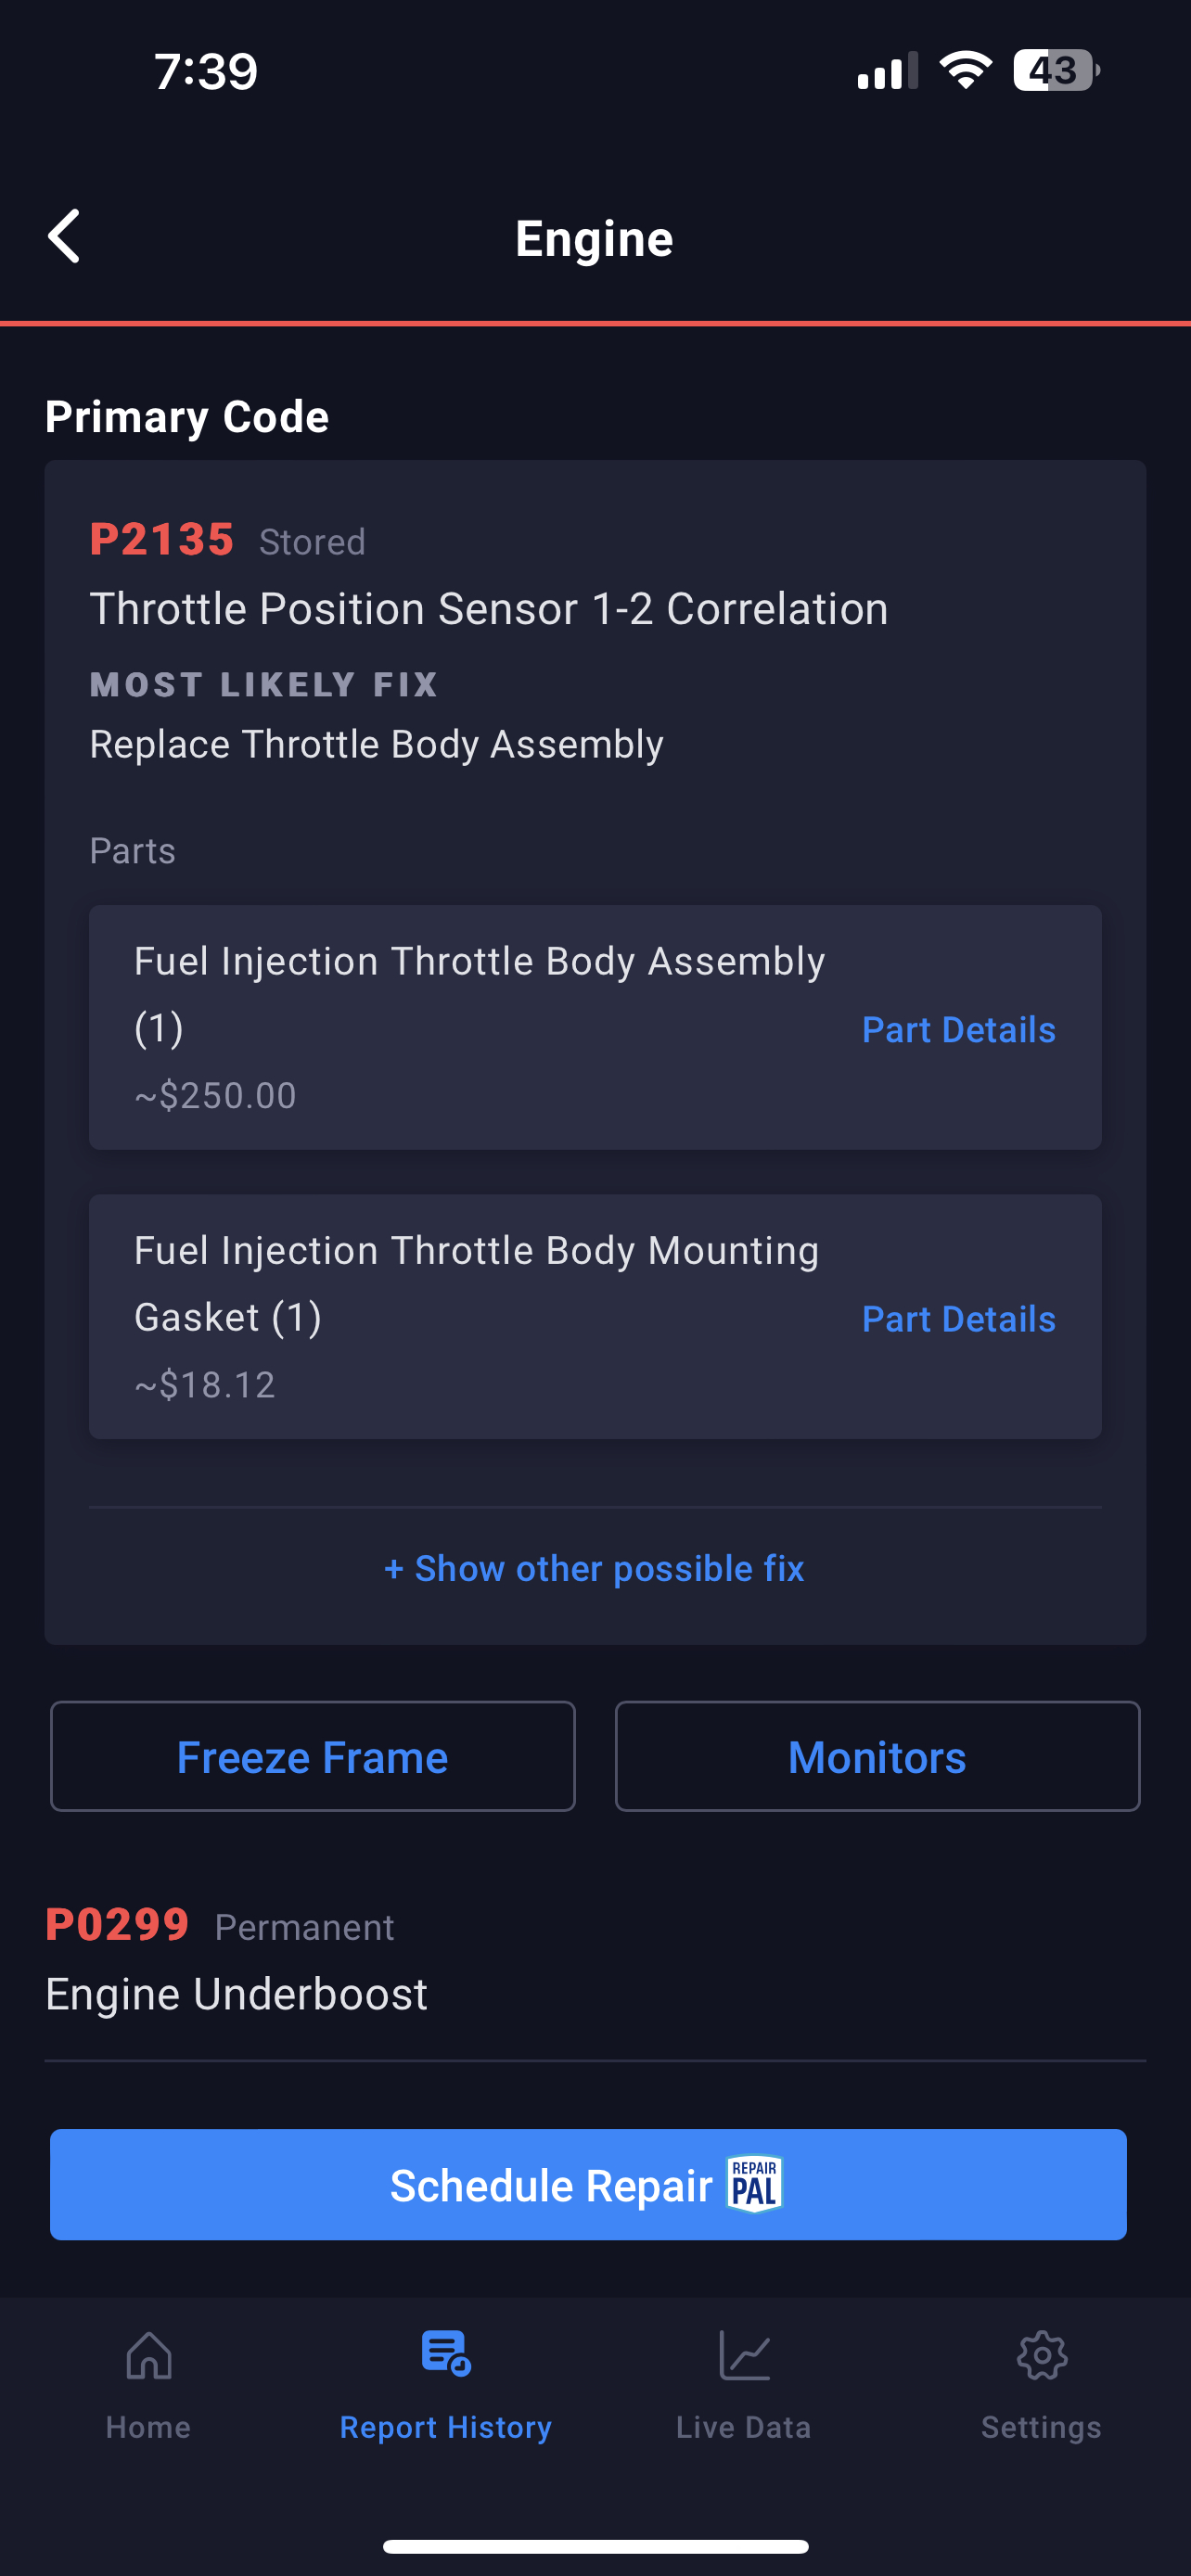Screen dimensions: 1191x2576
Task: Tap the RepairPal logo badge
Action: coord(755,2184)
